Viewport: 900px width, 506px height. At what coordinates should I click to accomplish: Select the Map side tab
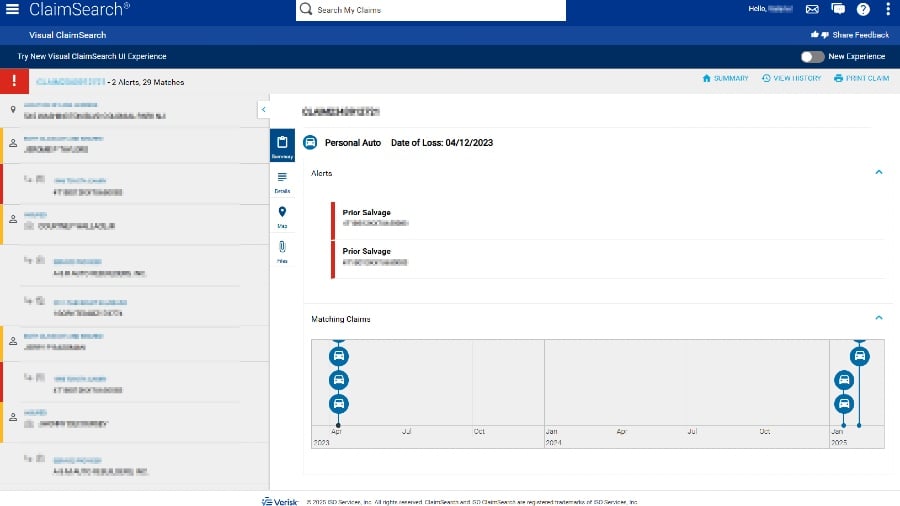click(x=282, y=217)
